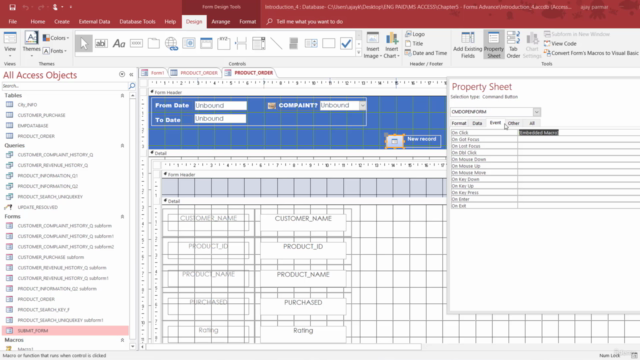
Task: Toggle the Property Sheet button
Action: [x=494, y=45]
